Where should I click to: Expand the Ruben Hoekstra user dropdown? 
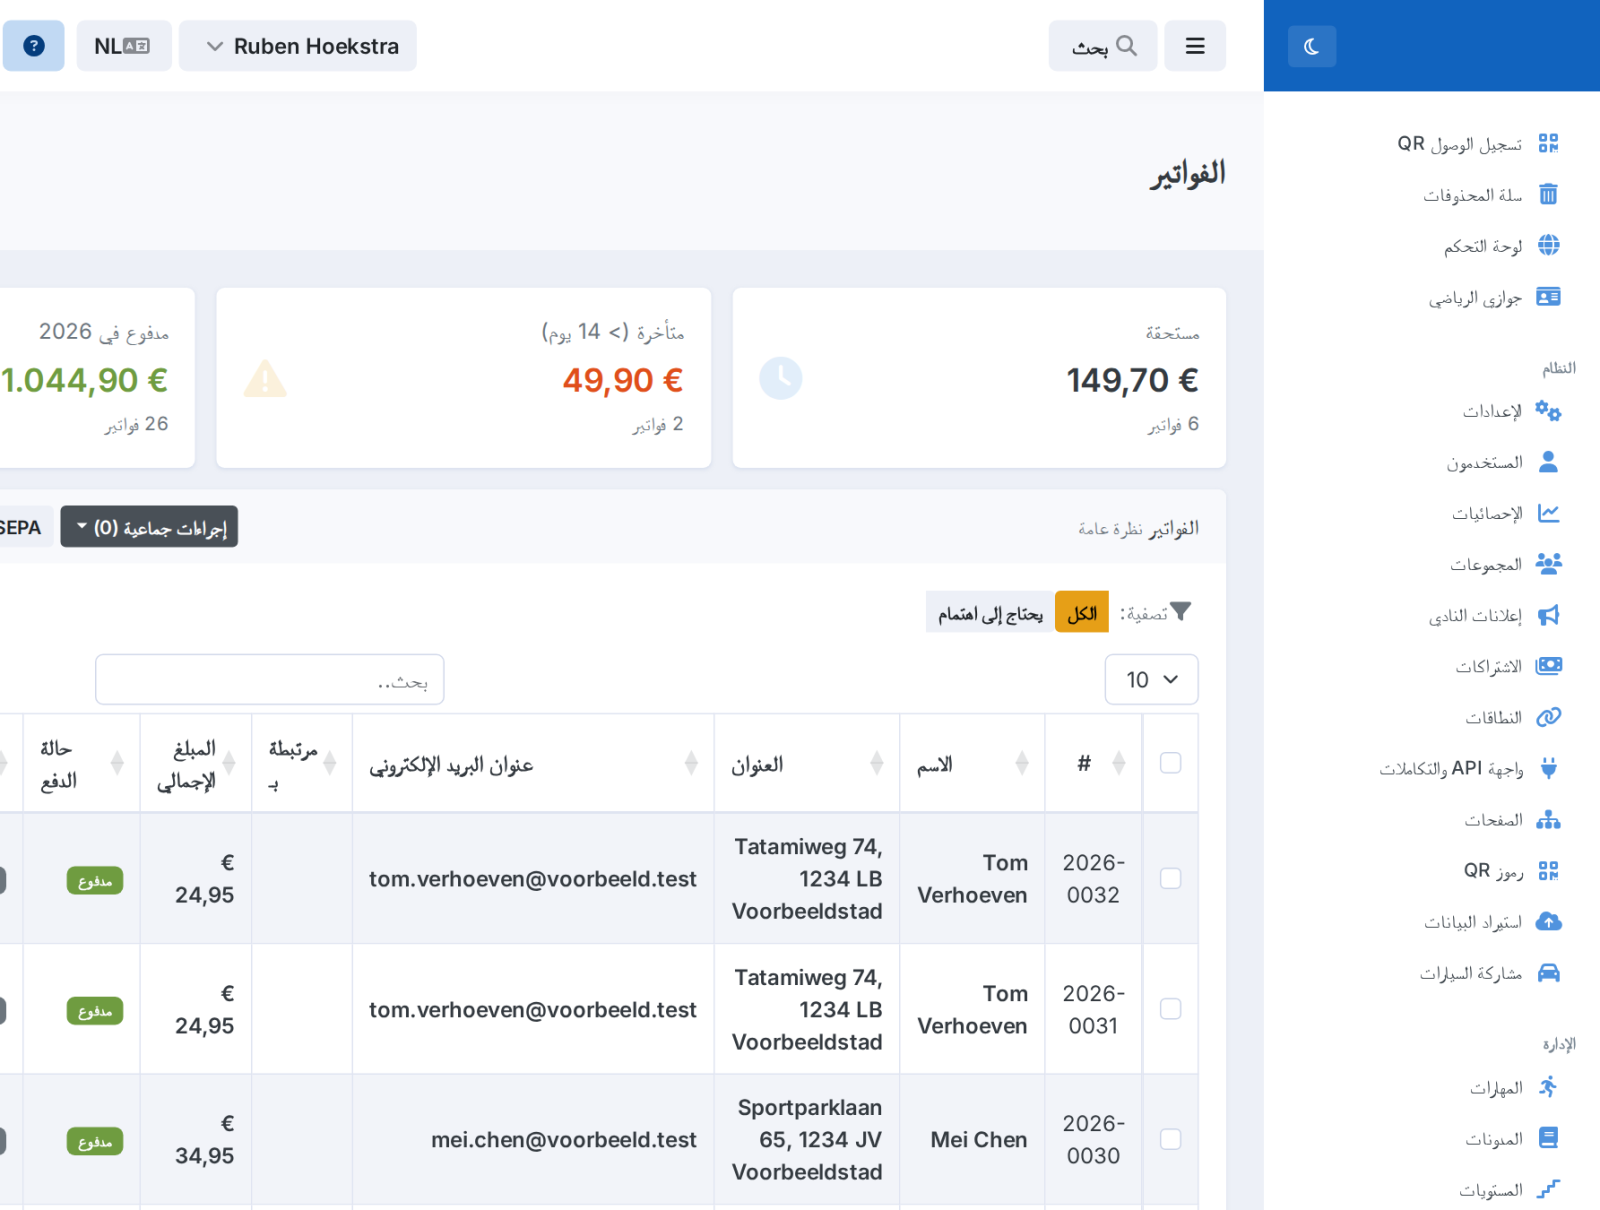coord(298,46)
